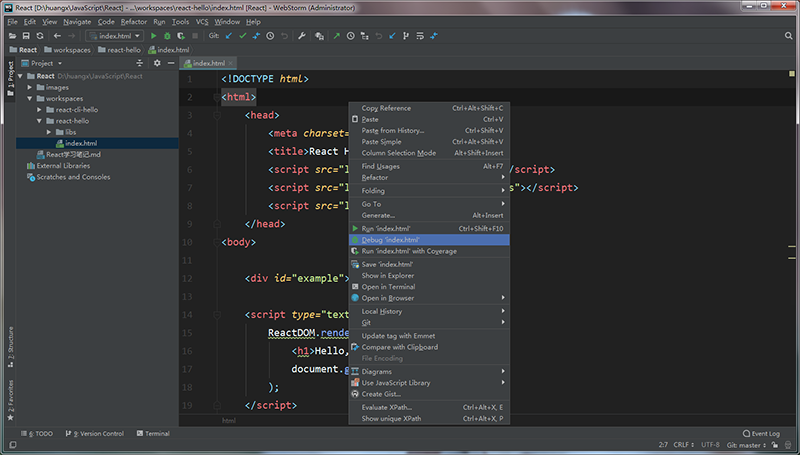
Task: Select Copy Reference in context menu
Action: coord(429,108)
